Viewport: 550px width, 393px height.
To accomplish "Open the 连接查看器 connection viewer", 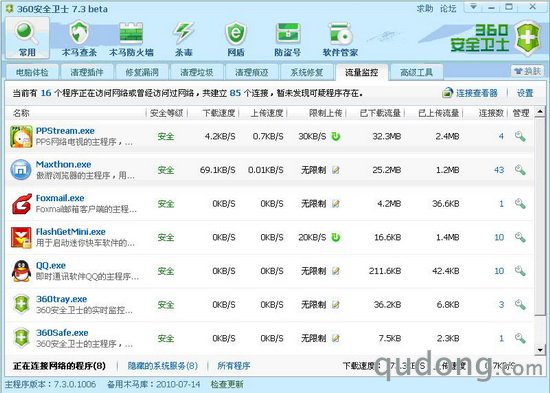I will tap(470, 93).
